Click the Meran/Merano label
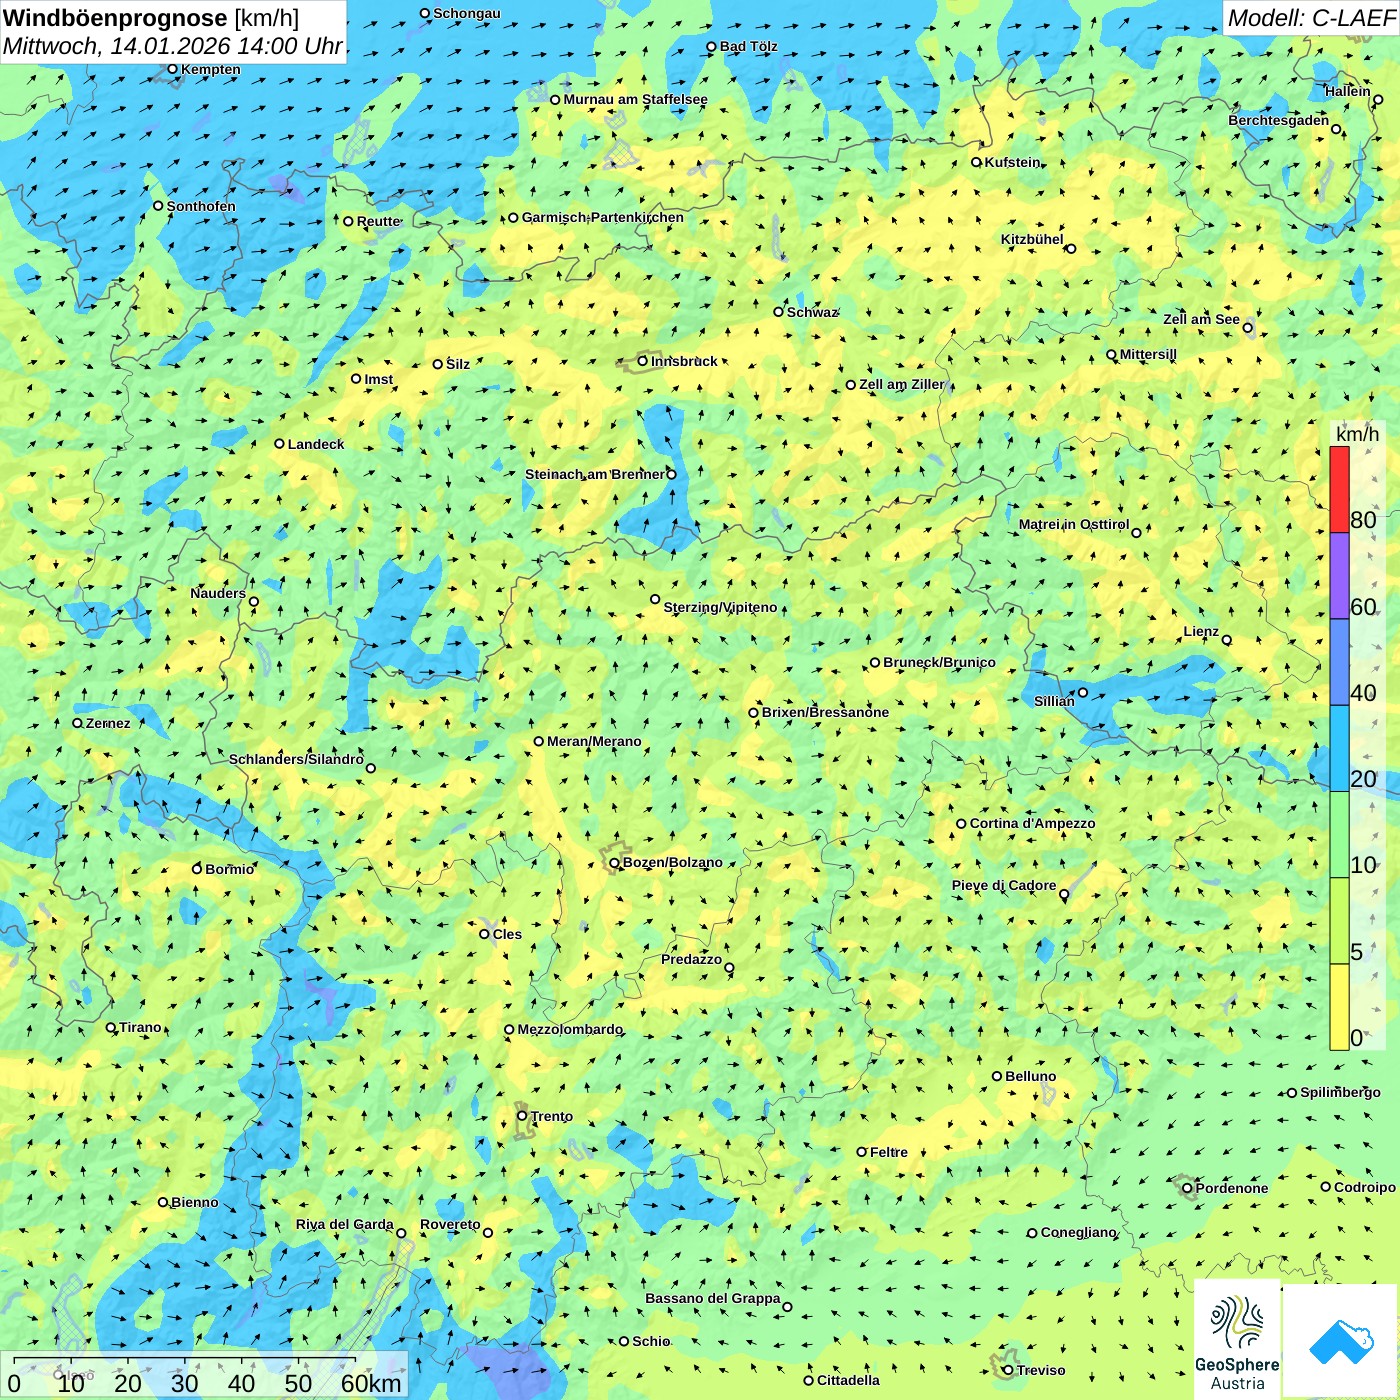Viewport: 1400px width, 1400px height. coord(594,741)
